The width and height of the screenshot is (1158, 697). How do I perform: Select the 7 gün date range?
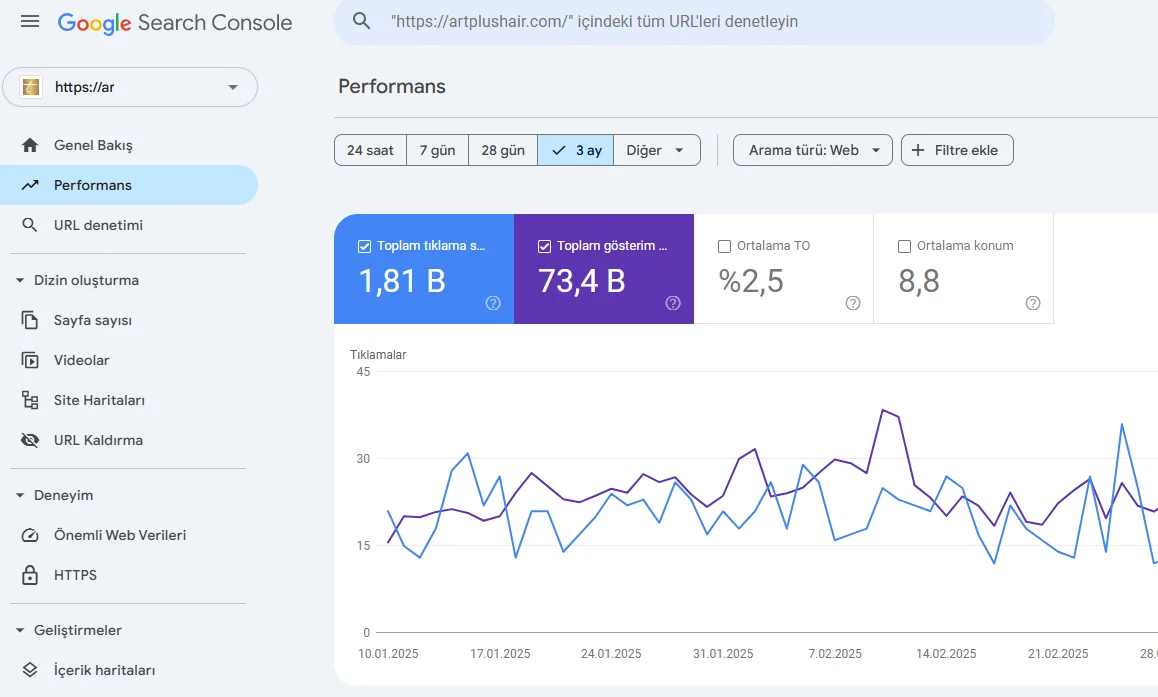pos(437,150)
